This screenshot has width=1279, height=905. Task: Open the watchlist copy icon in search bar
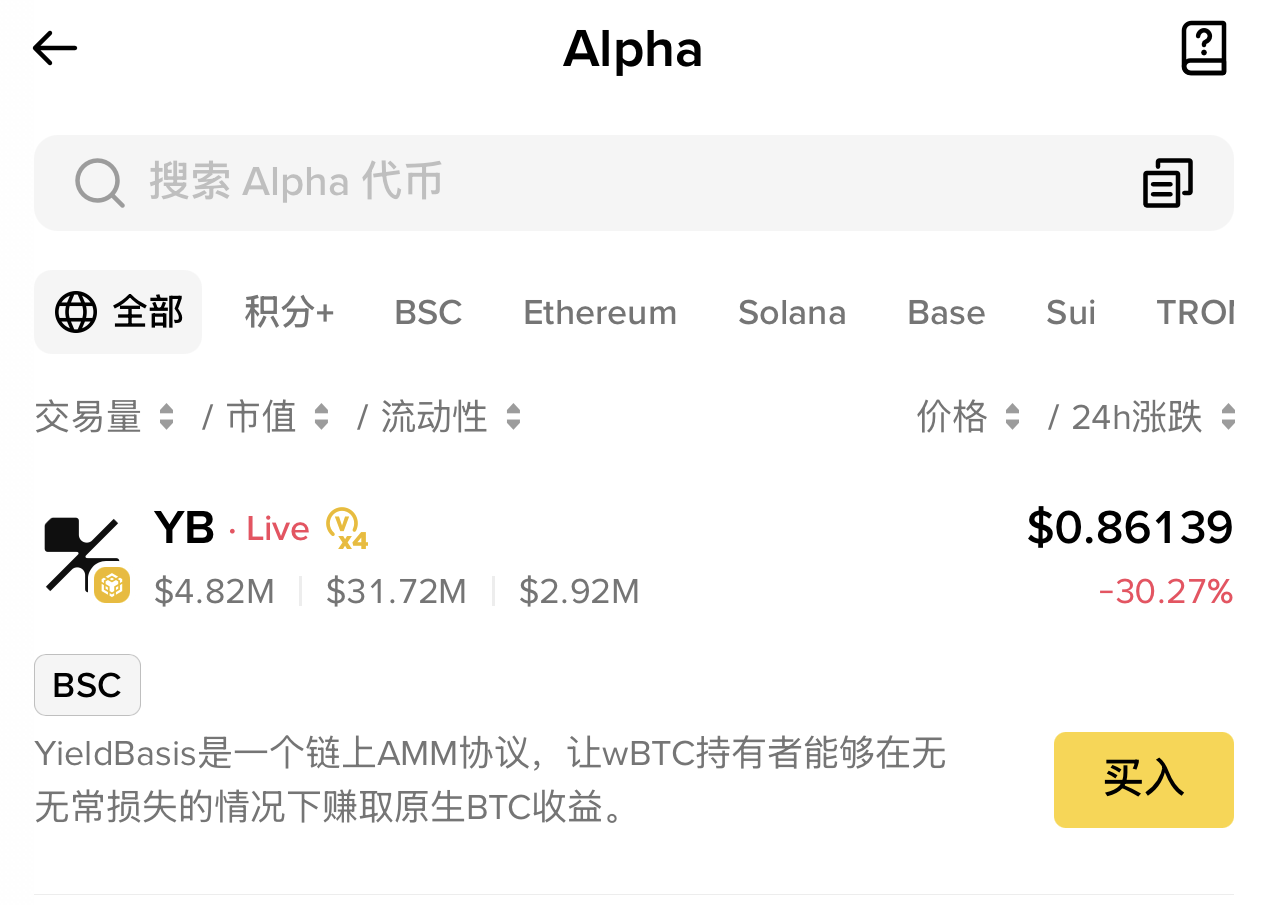[x=1167, y=183]
